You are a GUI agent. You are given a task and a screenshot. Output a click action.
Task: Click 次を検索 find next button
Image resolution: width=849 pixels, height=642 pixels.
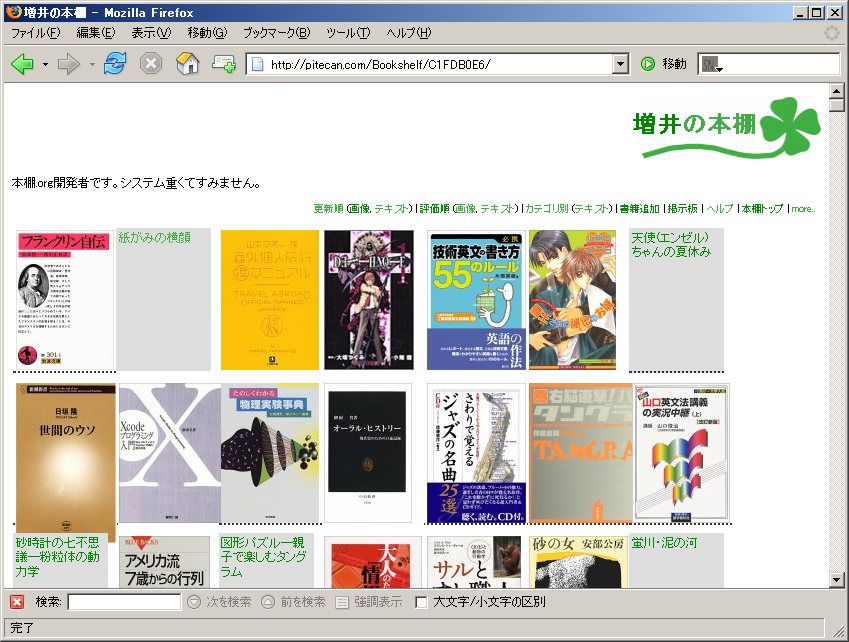tap(219, 602)
